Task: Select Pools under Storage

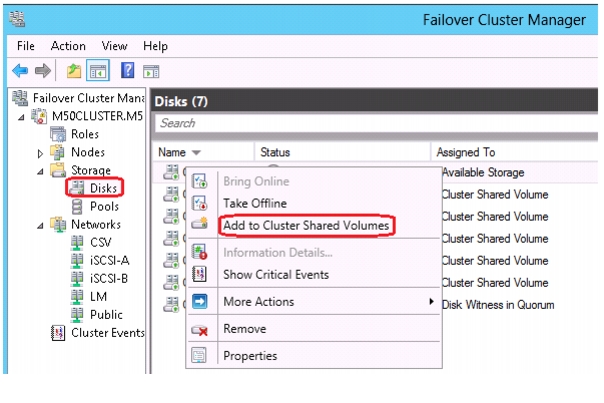Action: tap(104, 207)
